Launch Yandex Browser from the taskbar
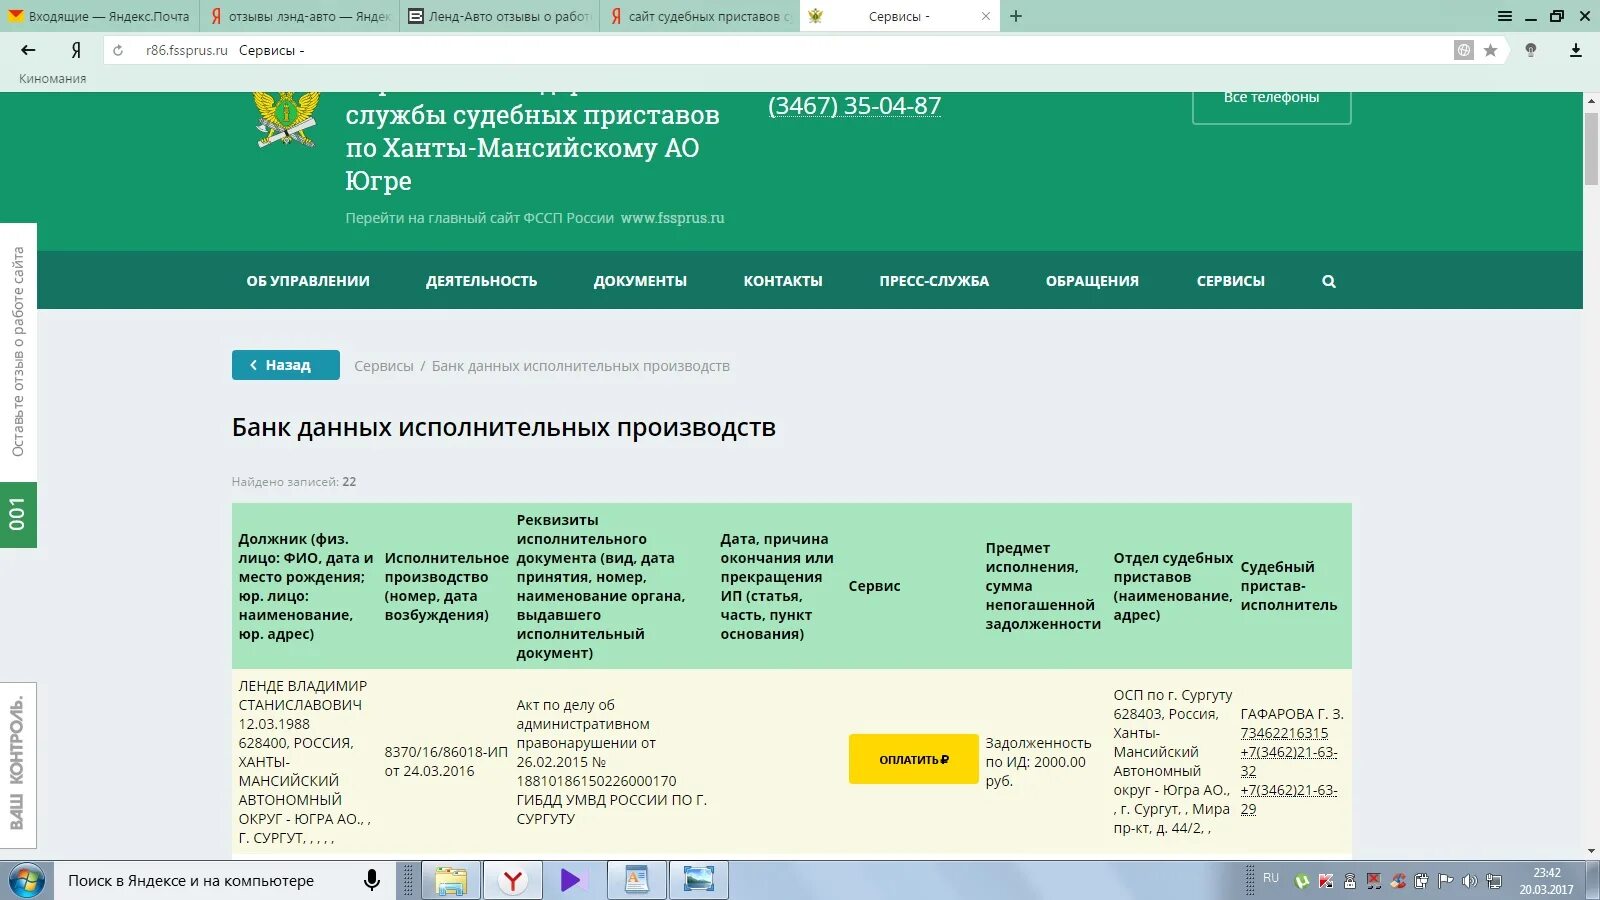Screen dimensions: 1600x900 512,881
